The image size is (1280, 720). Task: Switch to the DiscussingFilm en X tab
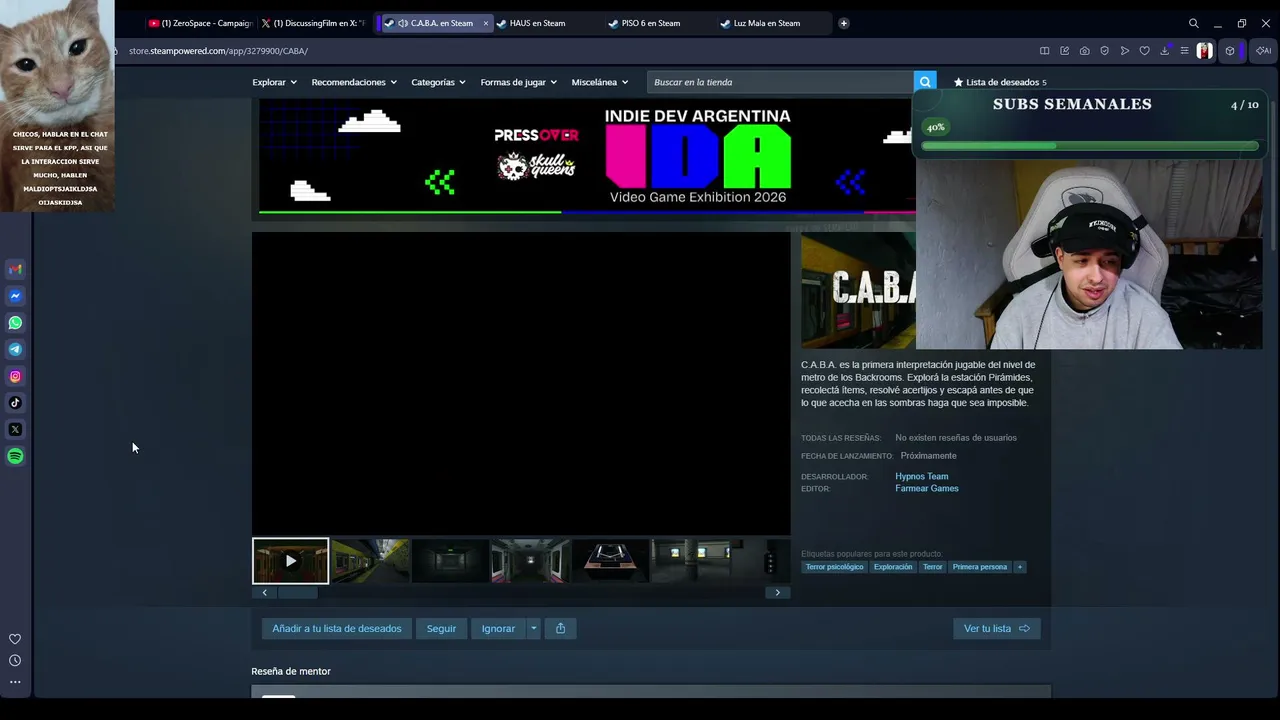pyautogui.click(x=313, y=23)
